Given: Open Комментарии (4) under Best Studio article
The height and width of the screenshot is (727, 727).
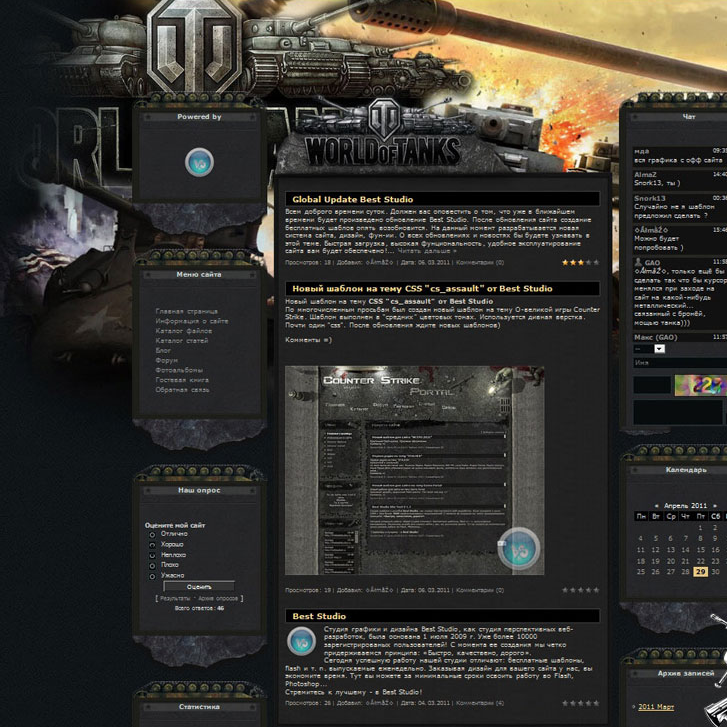Looking at the screenshot, I should [x=480, y=703].
